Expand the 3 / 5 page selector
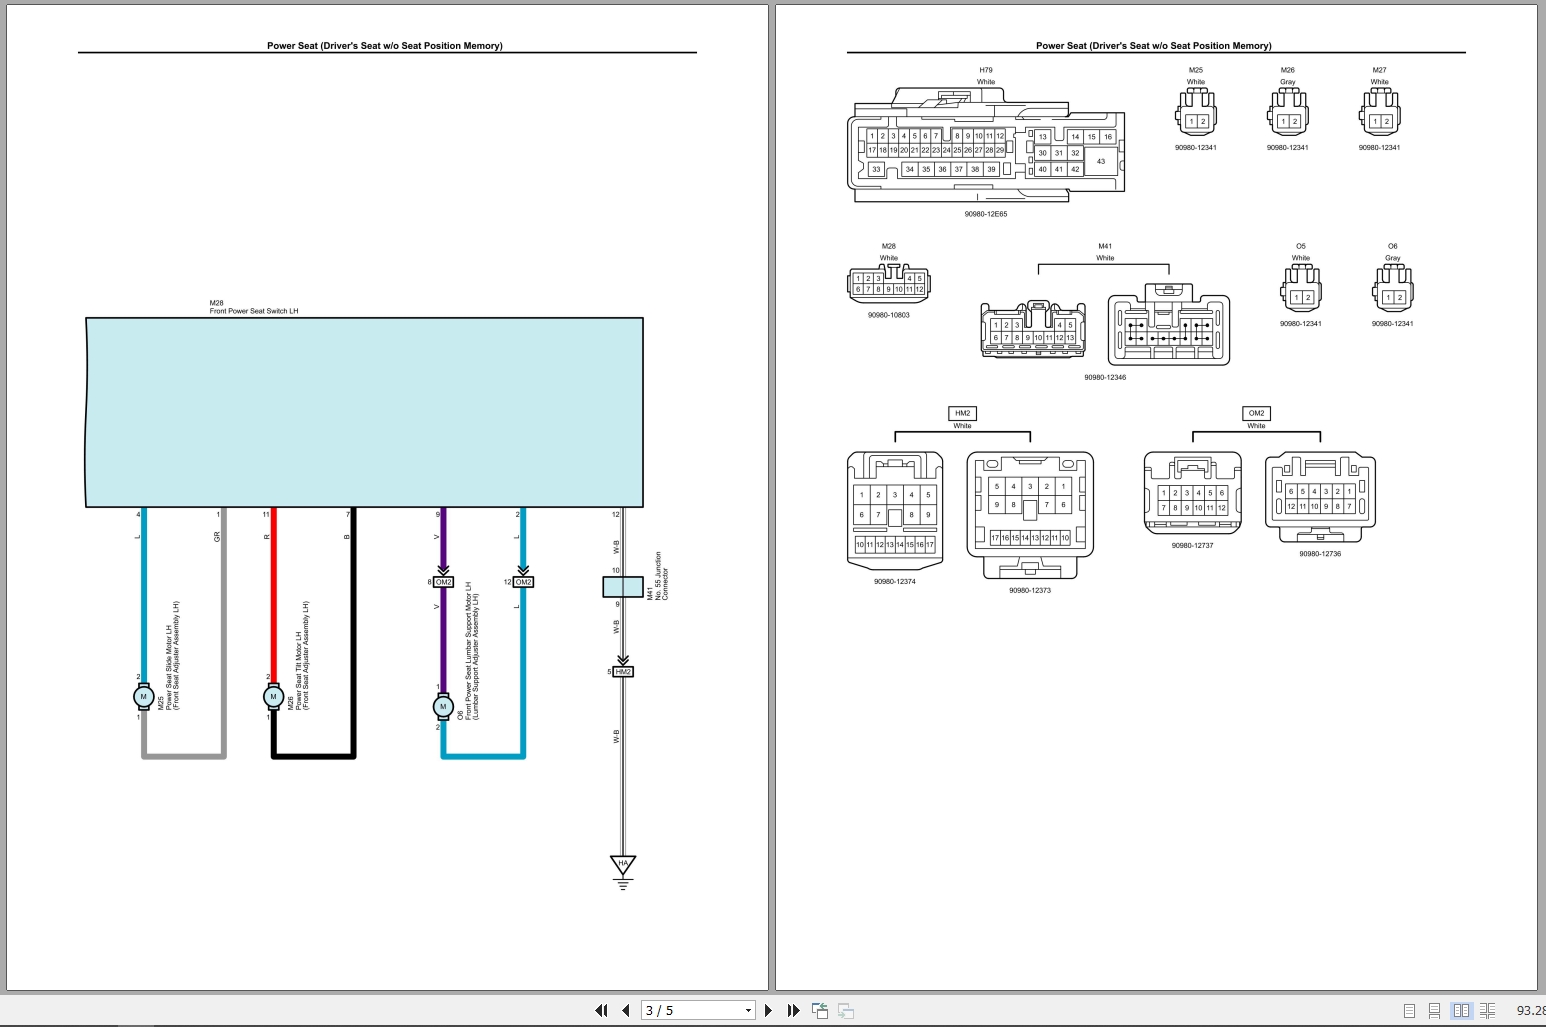This screenshot has width=1546, height=1027. pyautogui.click(x=748, y=1010)
